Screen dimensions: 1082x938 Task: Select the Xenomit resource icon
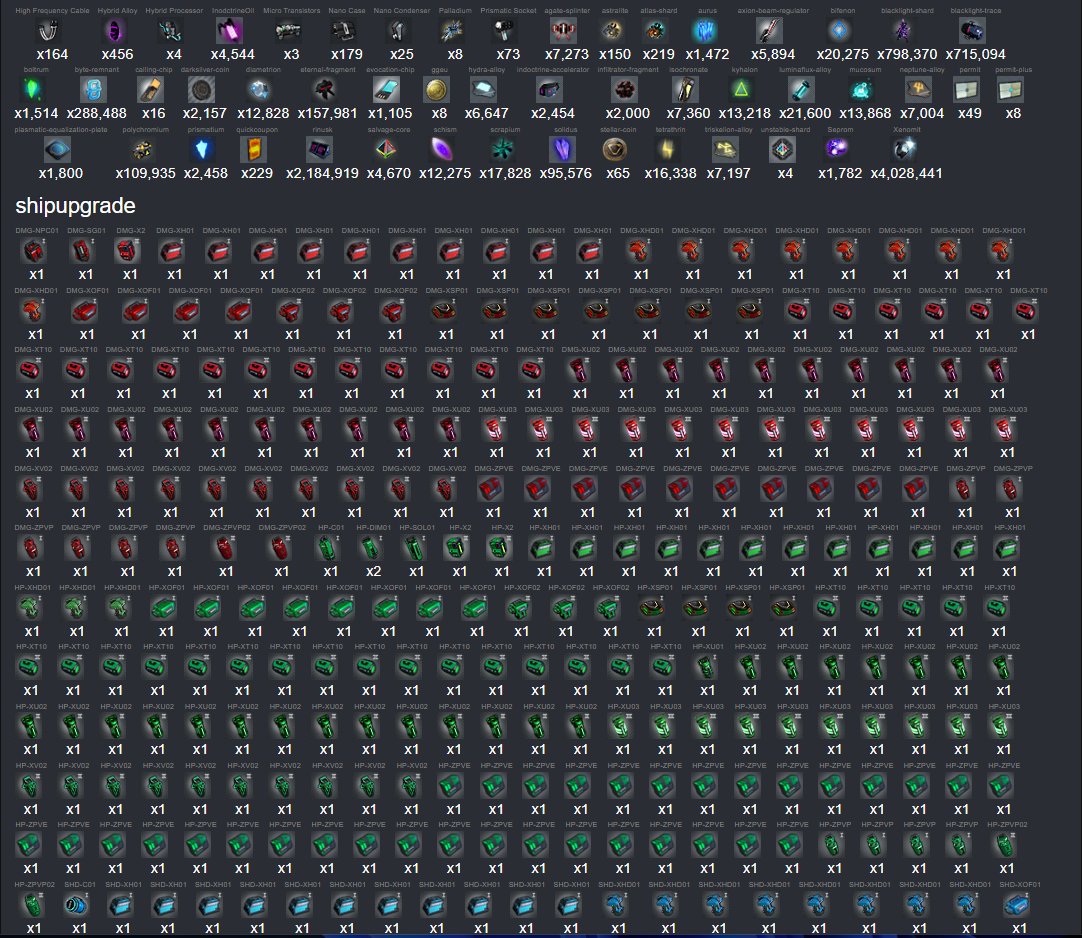pyautogui.click(x=905, y=150)
